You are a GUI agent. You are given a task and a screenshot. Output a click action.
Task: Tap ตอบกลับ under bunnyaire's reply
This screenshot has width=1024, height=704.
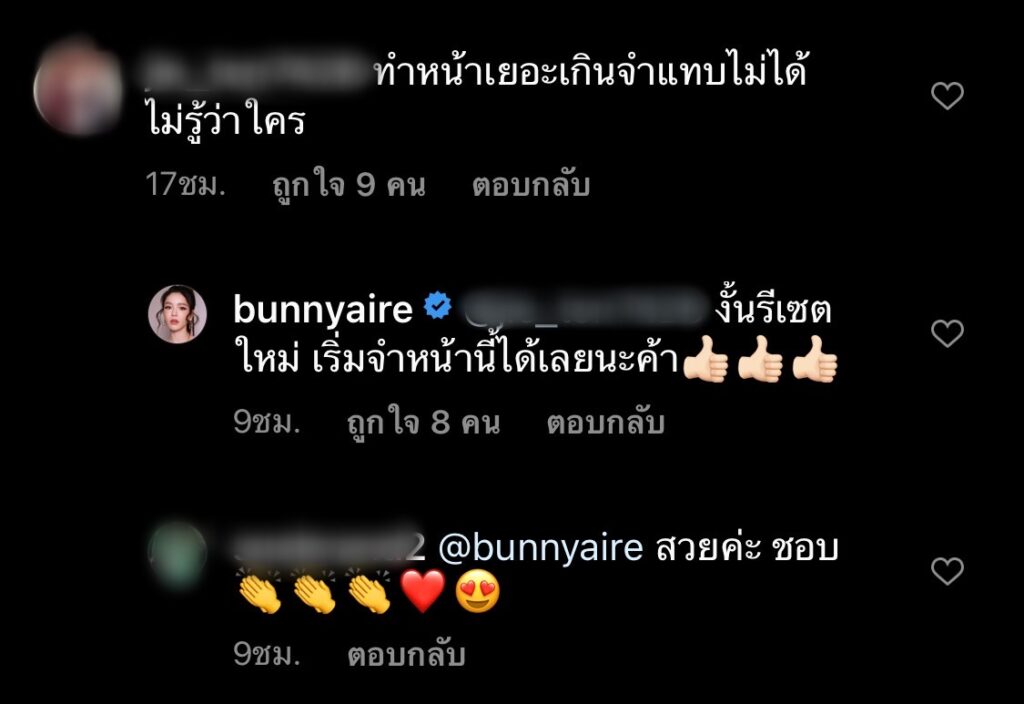(605, 423)
